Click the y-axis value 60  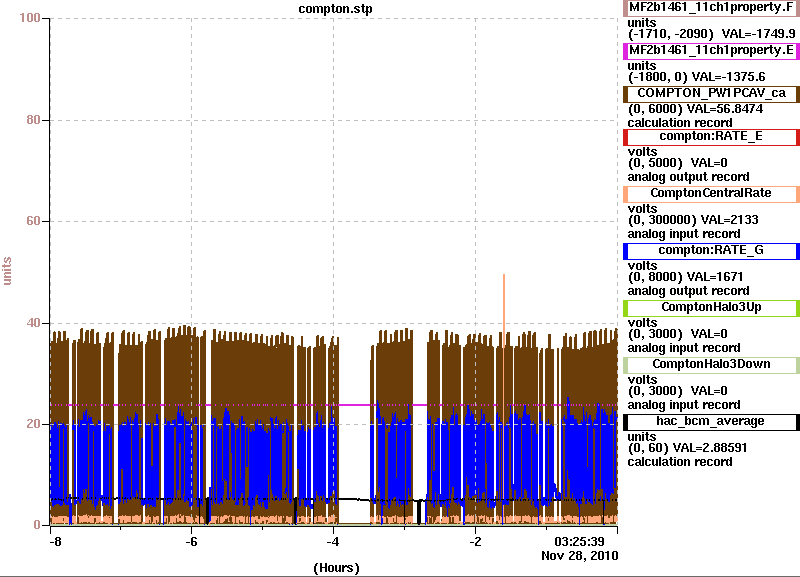[34, 221]
